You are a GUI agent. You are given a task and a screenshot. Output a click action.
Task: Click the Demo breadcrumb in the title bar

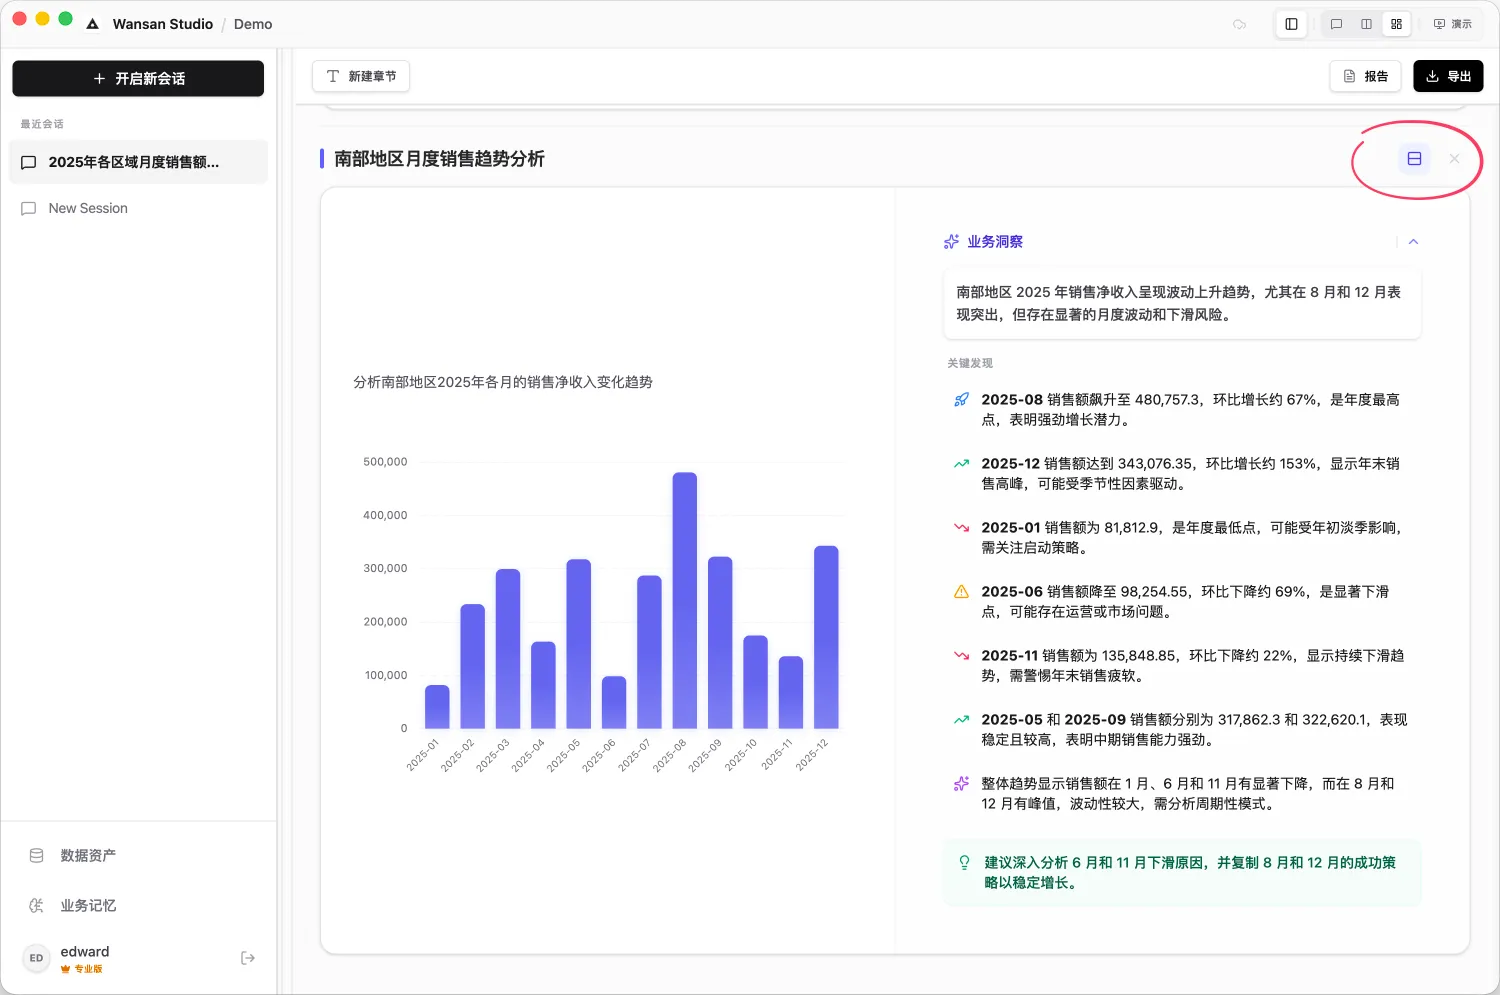pyautogui.click(x=252, y=23)
